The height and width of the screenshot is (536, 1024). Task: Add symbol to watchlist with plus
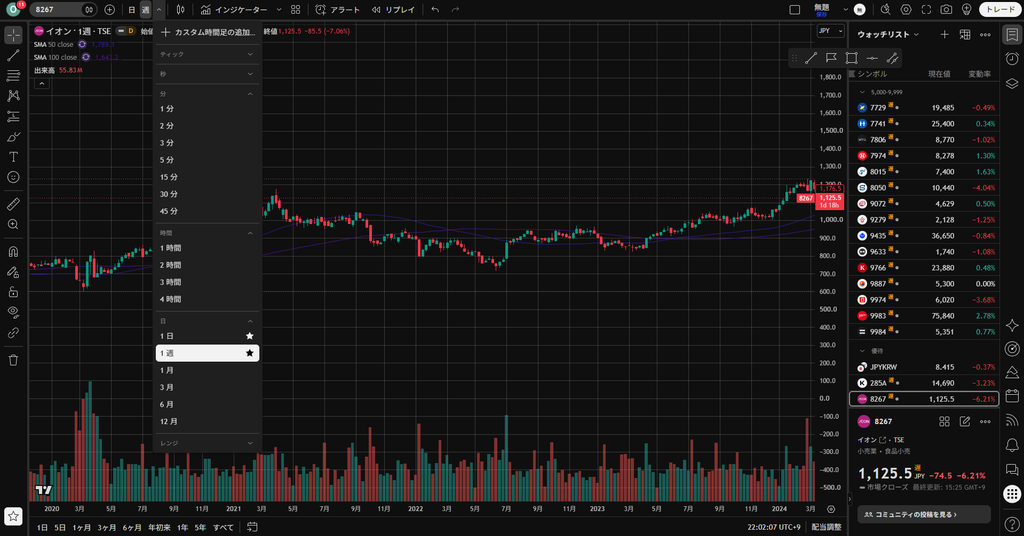coord(944,35)
